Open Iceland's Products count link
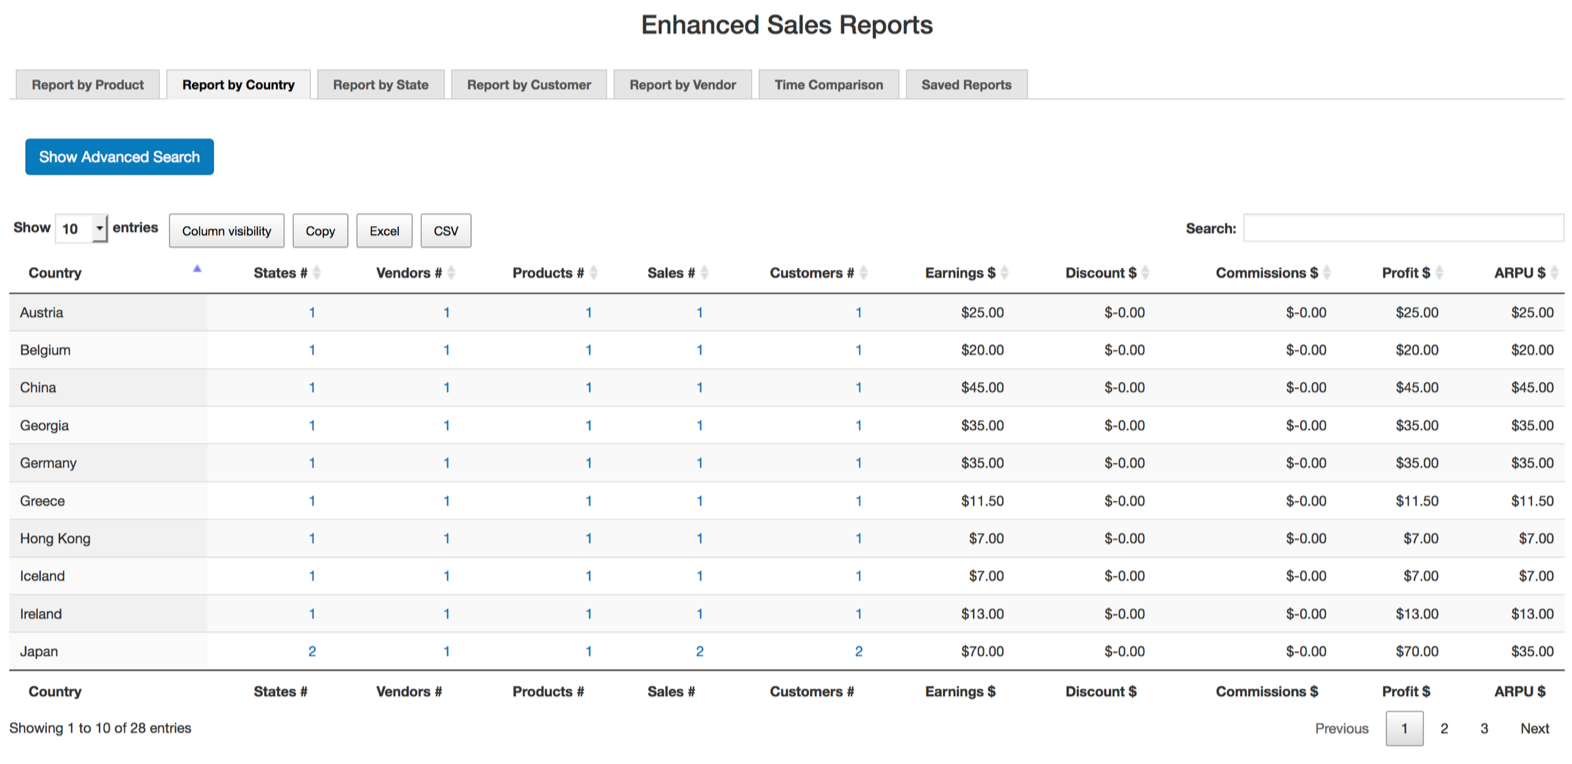Screen dimensions: 1572x764 click(x=589, y=576)
